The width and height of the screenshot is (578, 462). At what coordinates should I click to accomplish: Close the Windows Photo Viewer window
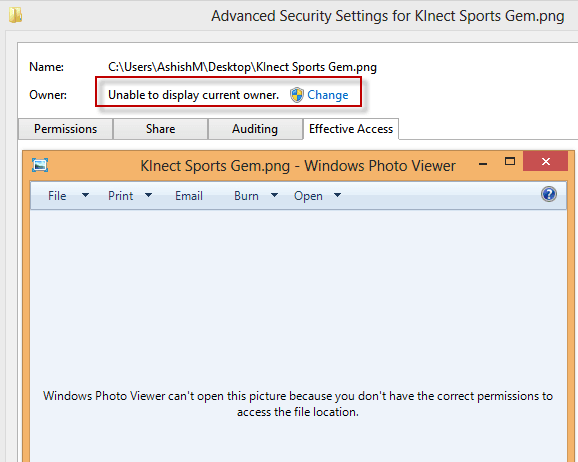(546, 161)
